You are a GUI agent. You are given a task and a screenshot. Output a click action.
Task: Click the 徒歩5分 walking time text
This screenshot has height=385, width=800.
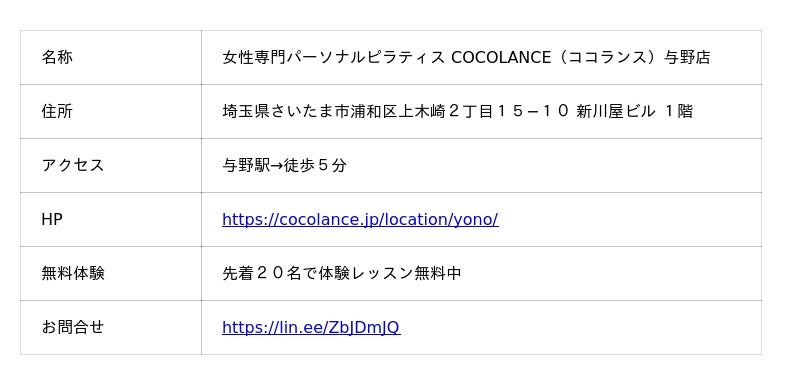pos(315,166)
